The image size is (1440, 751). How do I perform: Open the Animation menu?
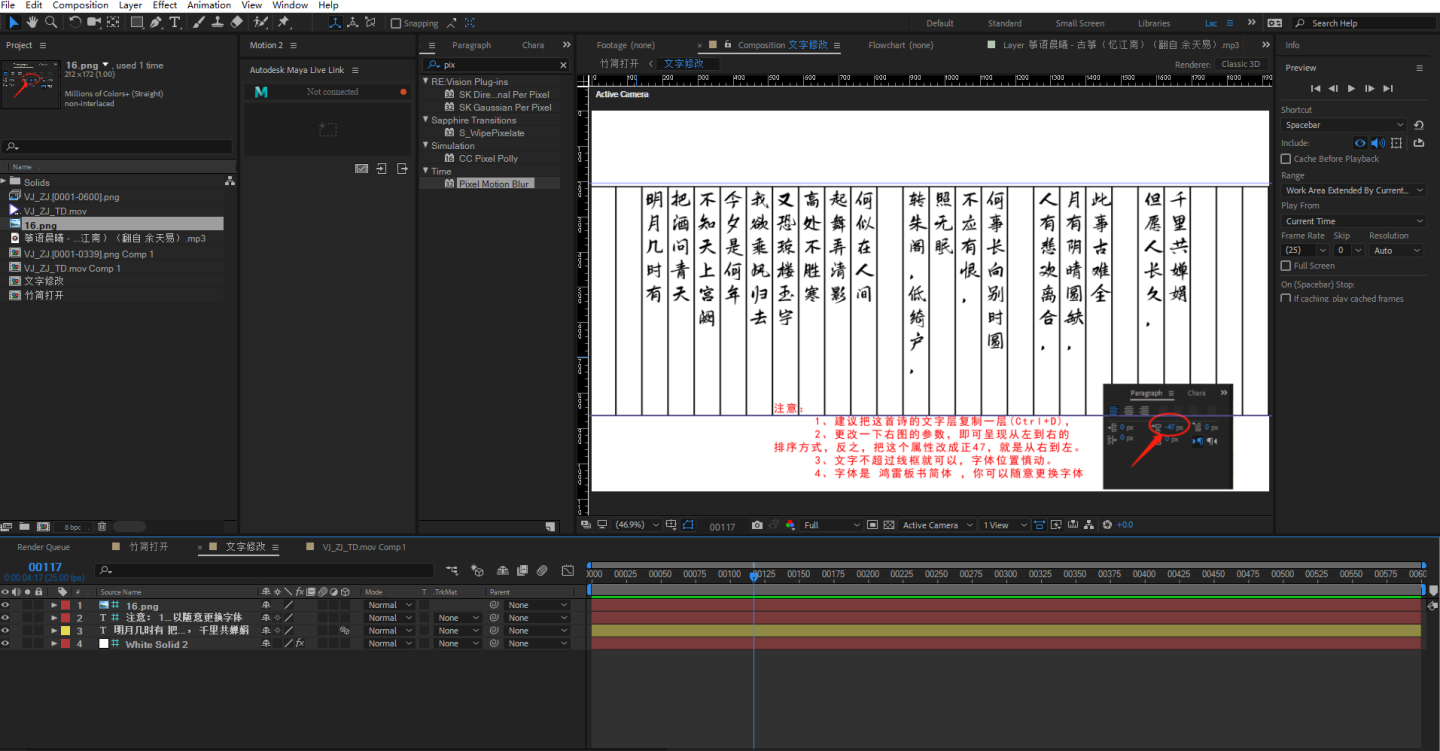pos(209,5)
